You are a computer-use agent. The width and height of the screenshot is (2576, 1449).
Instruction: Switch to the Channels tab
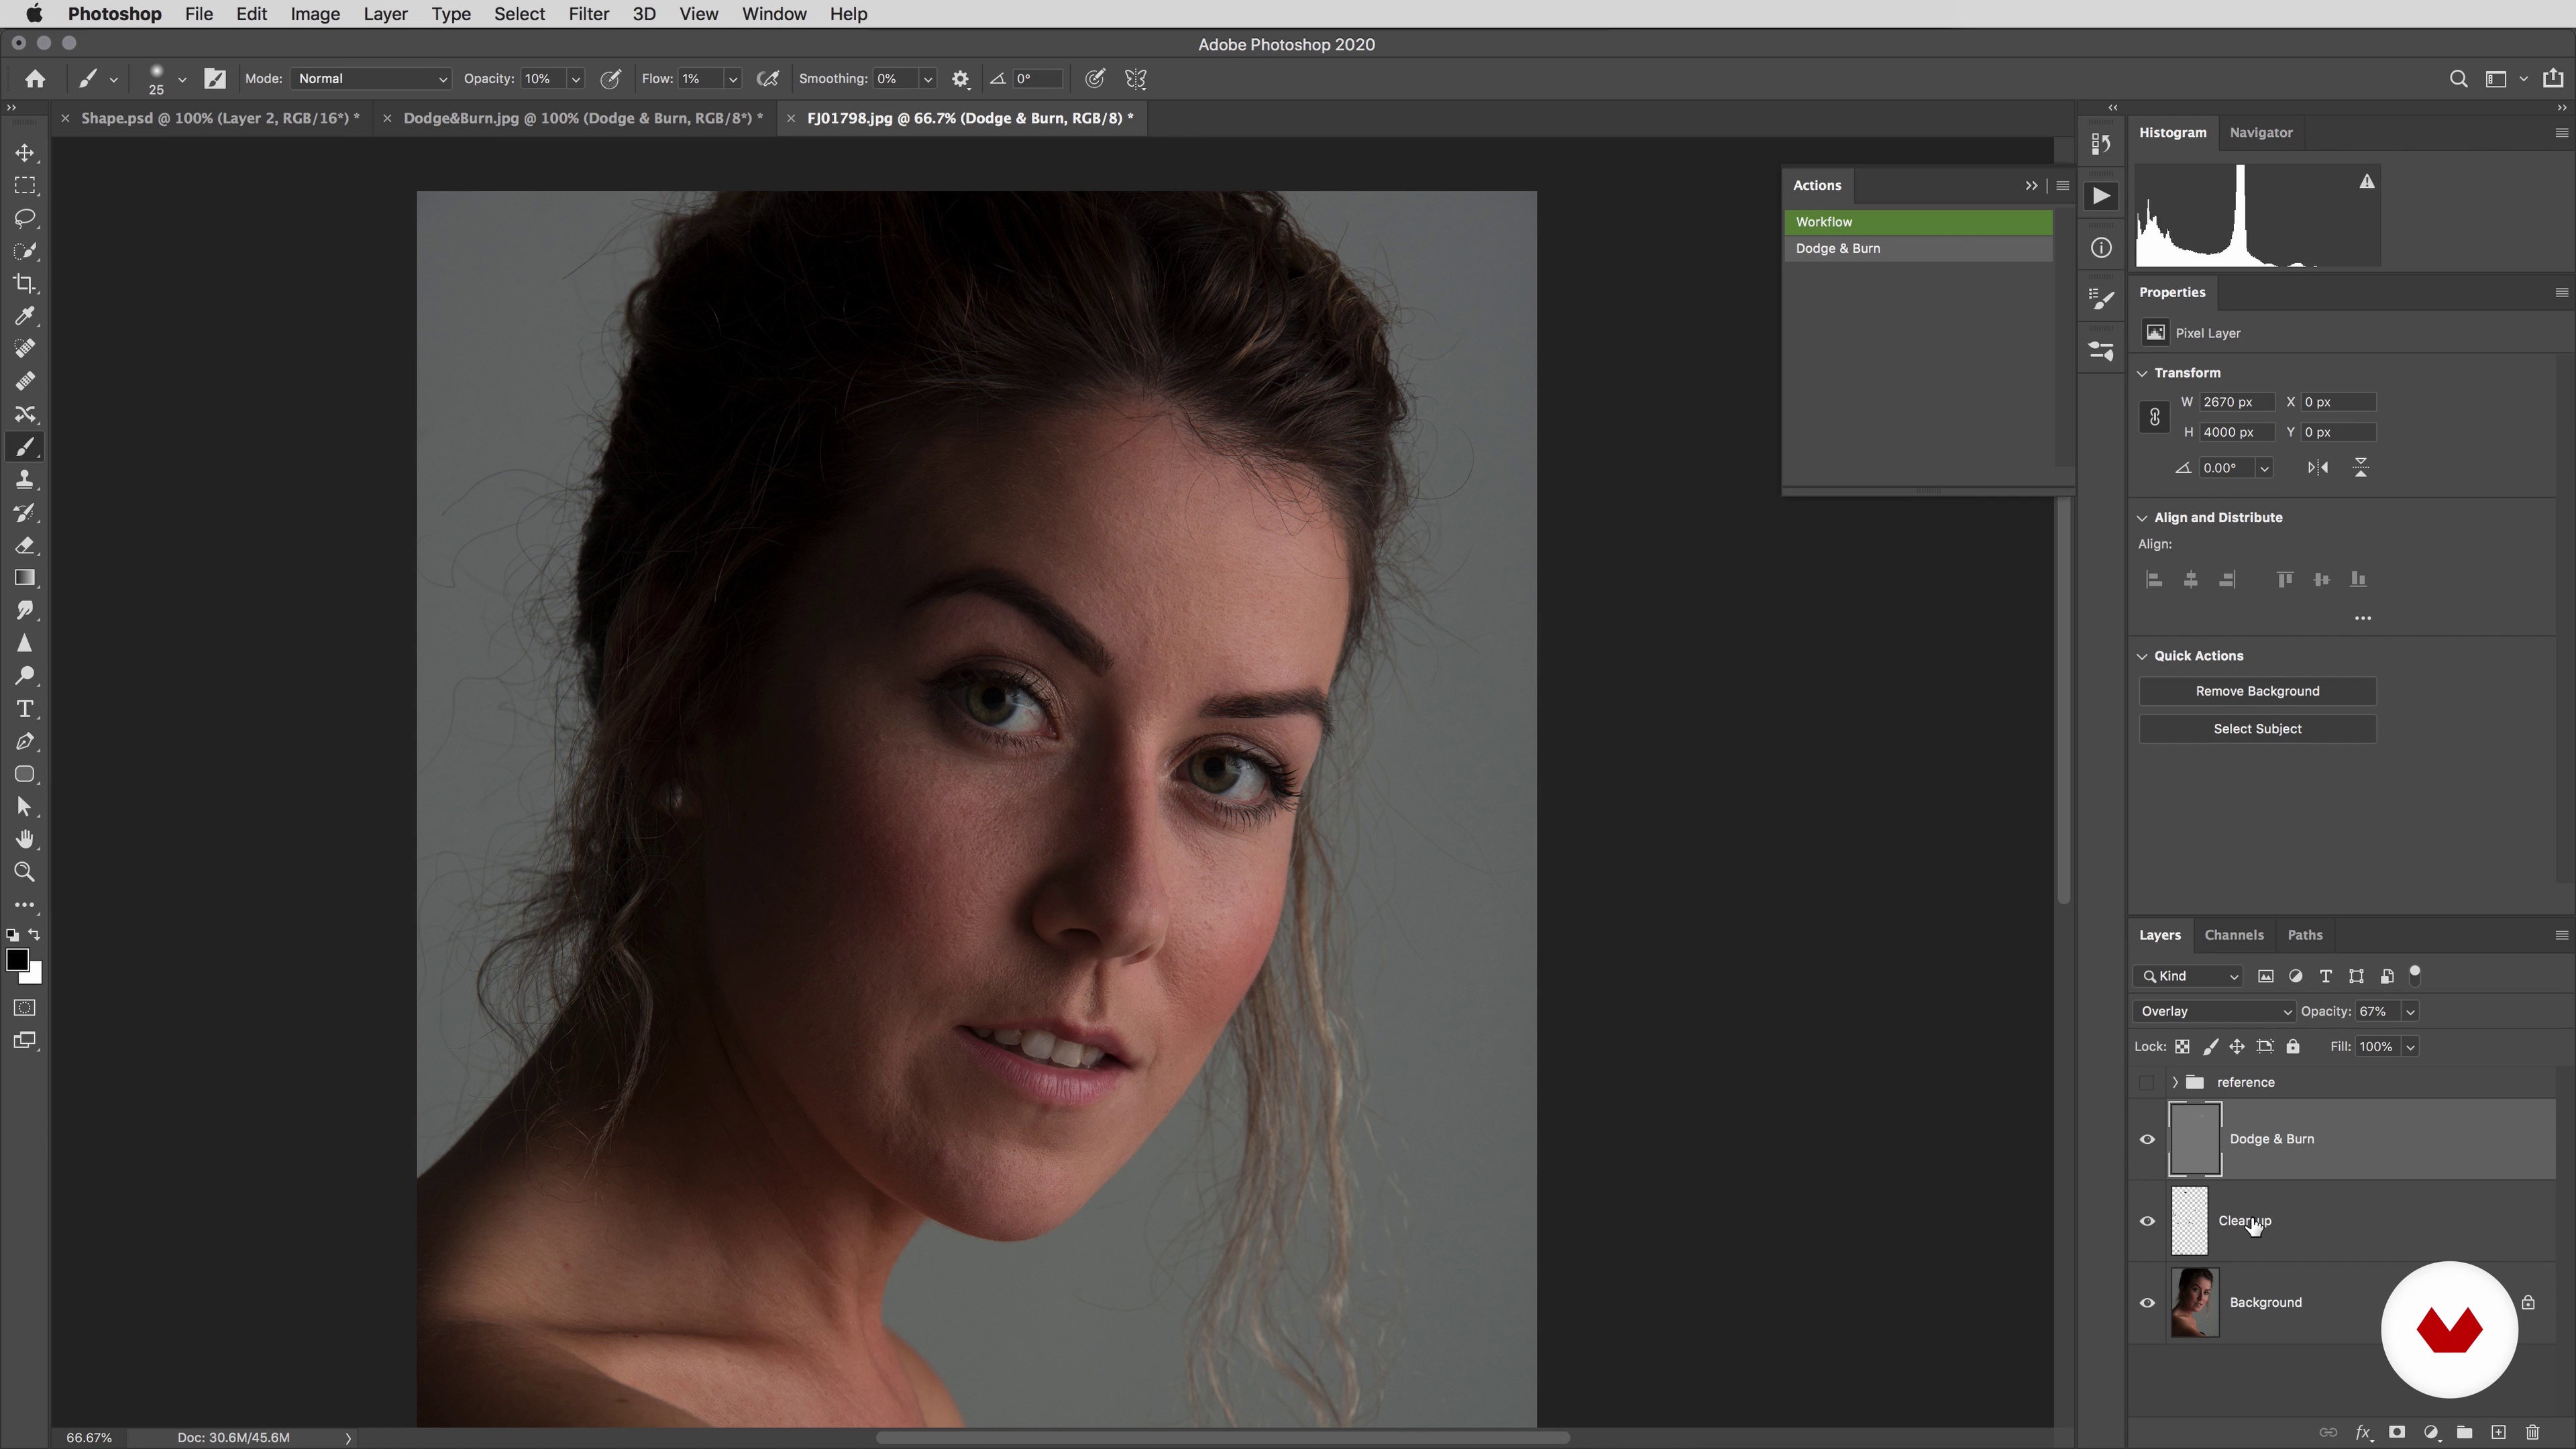[2233, 935]
